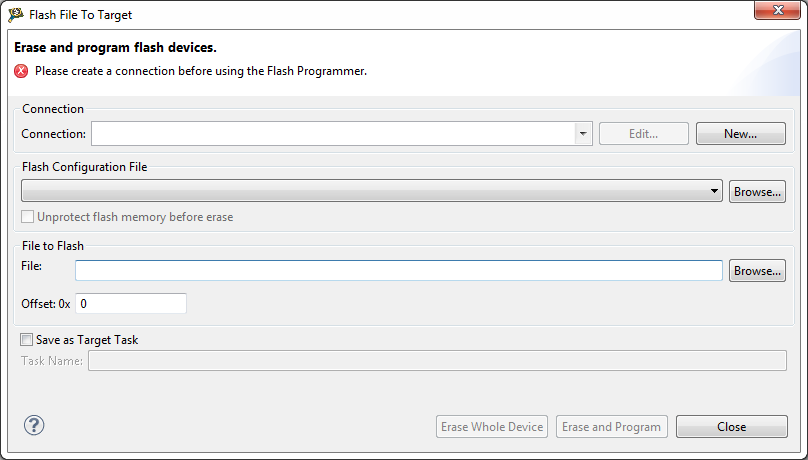This screenshot has height=460, width=808.
Task: Click the Flash File To Target title icon
Action: (15, 14)
